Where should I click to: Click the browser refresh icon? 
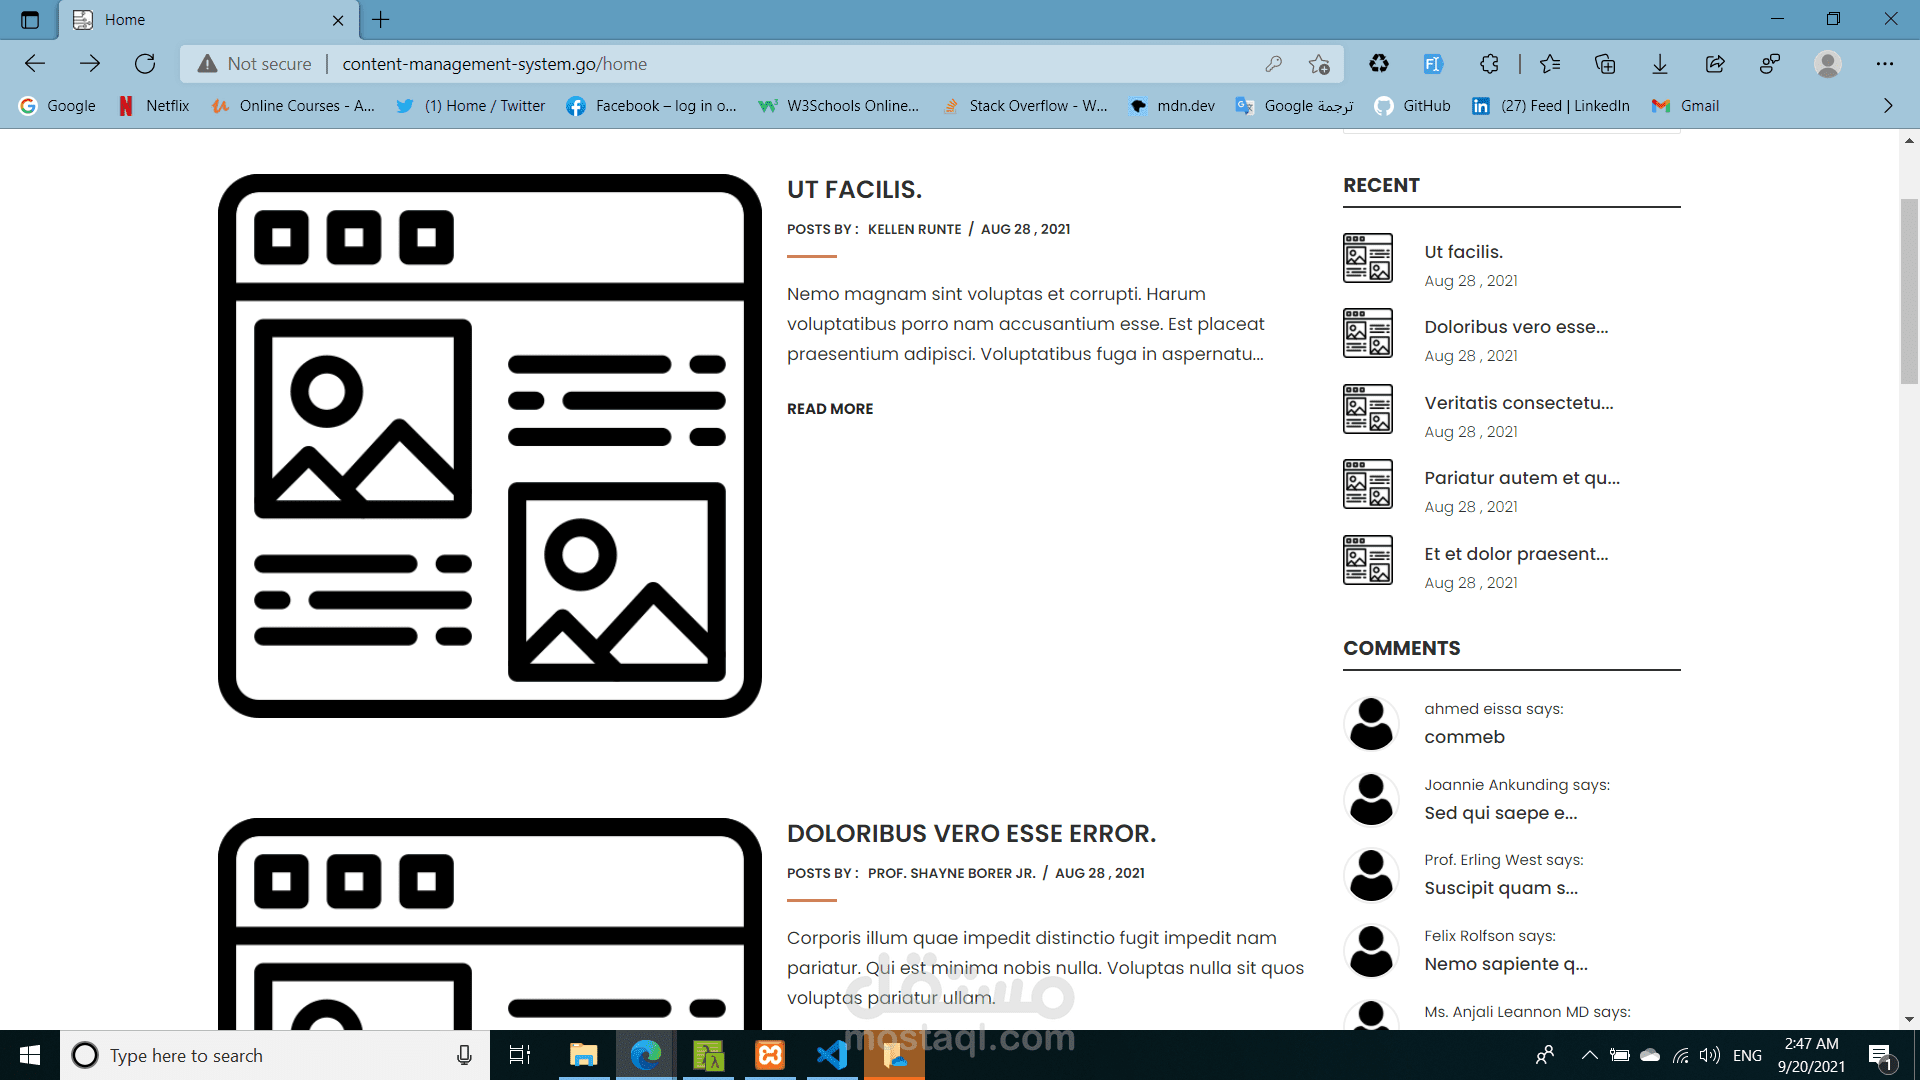pyautogui.click(x=145, y=64)
